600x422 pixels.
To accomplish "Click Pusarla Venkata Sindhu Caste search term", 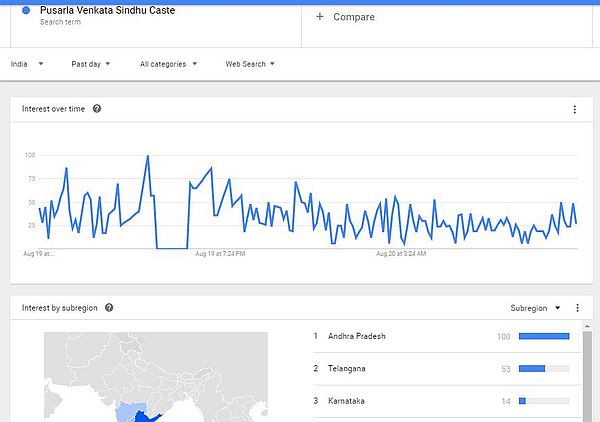I will (x=108, y=10).
